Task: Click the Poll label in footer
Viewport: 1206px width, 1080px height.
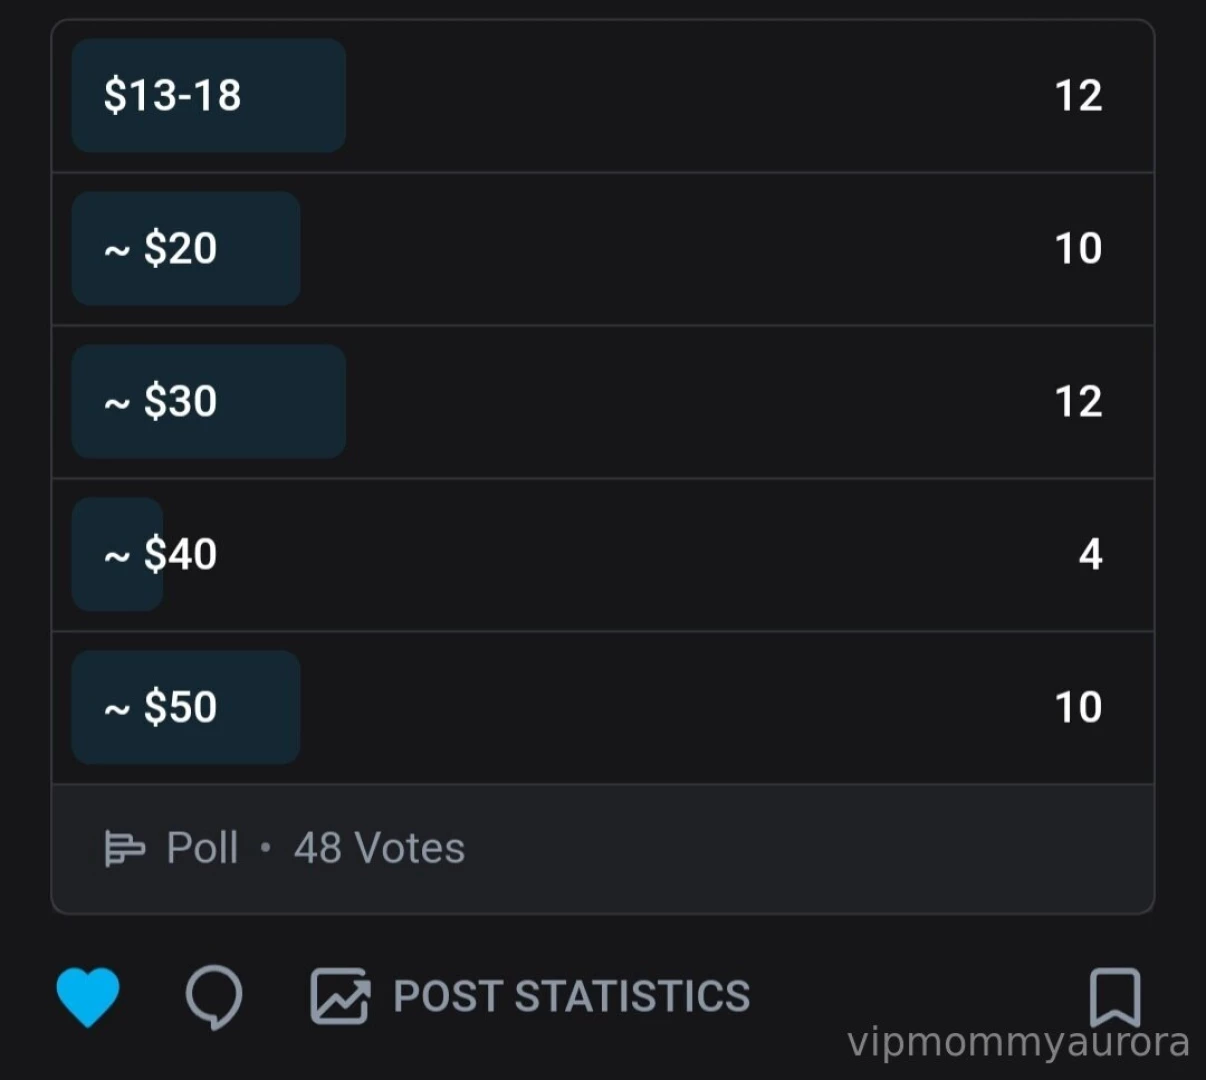Action: (202, 849)
